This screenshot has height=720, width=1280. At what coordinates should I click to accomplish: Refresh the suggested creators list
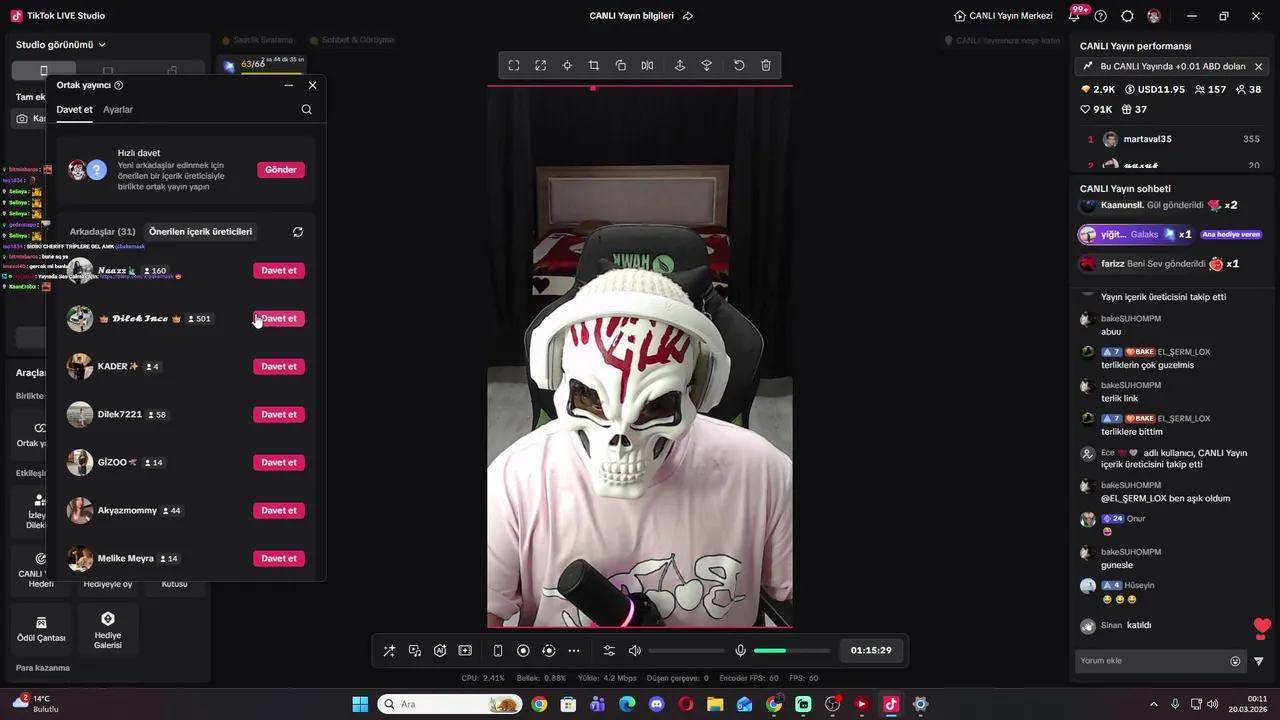(298, 232)
